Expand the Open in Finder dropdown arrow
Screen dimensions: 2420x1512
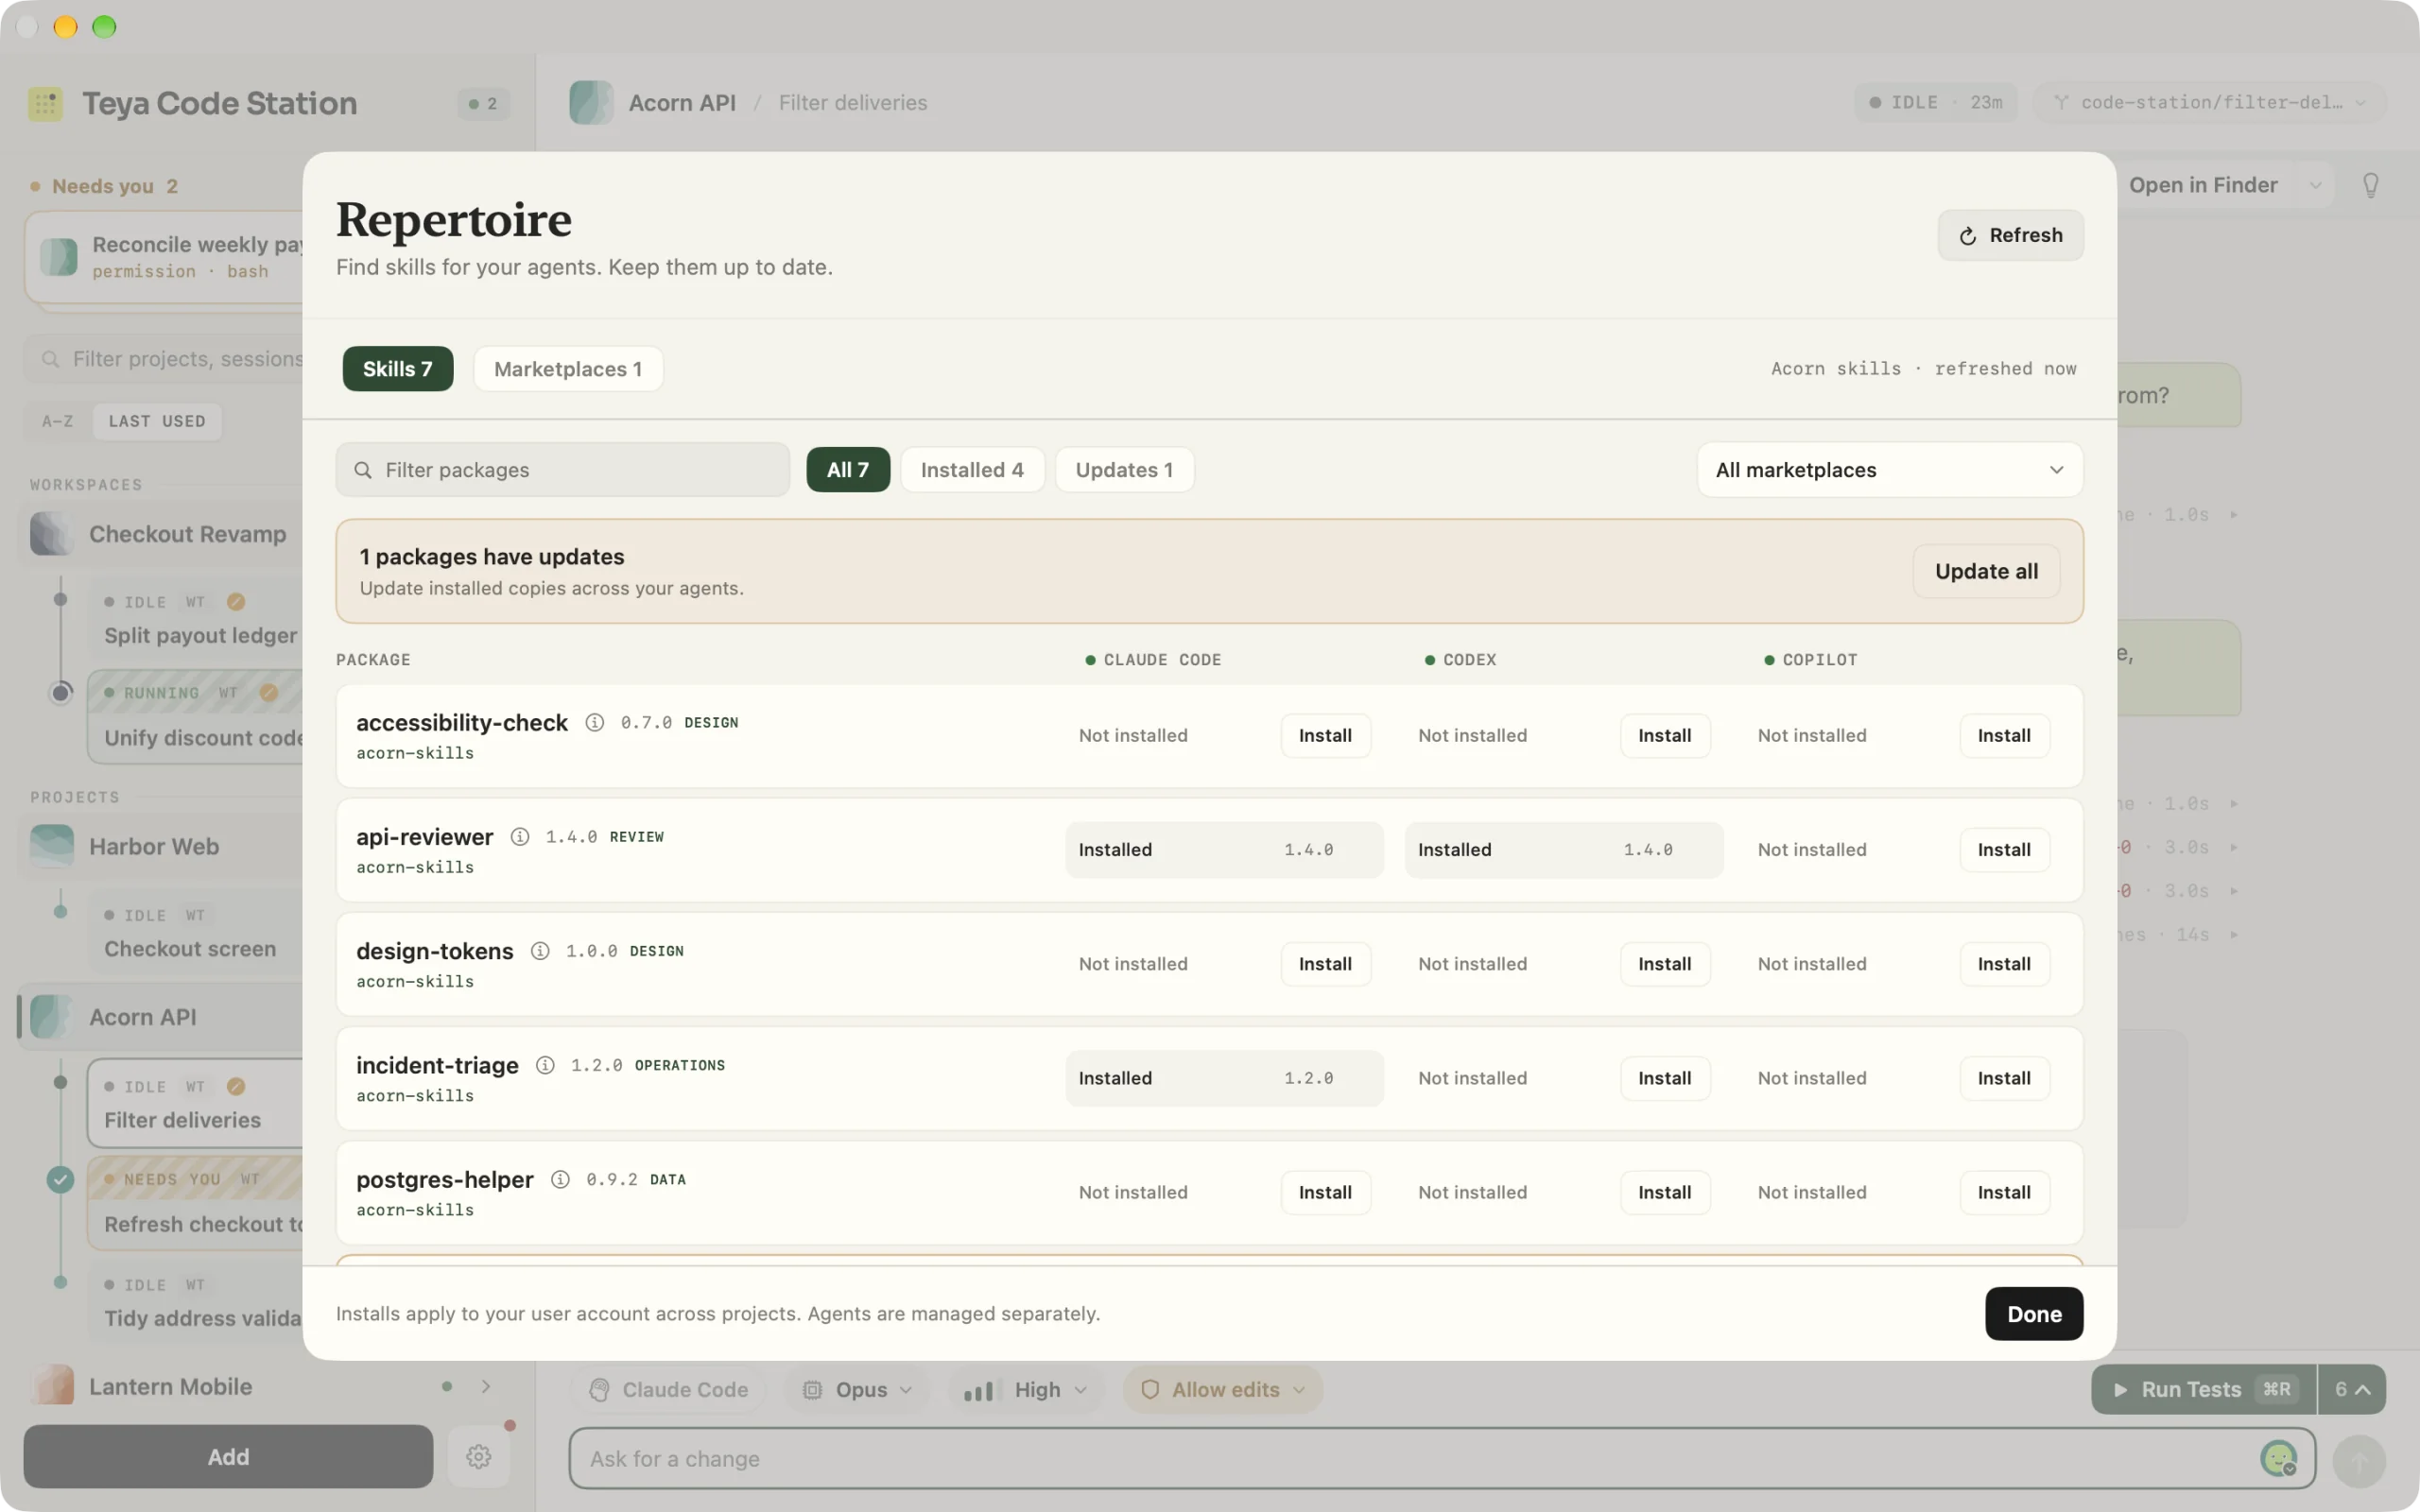click(x=2315, y=186)
